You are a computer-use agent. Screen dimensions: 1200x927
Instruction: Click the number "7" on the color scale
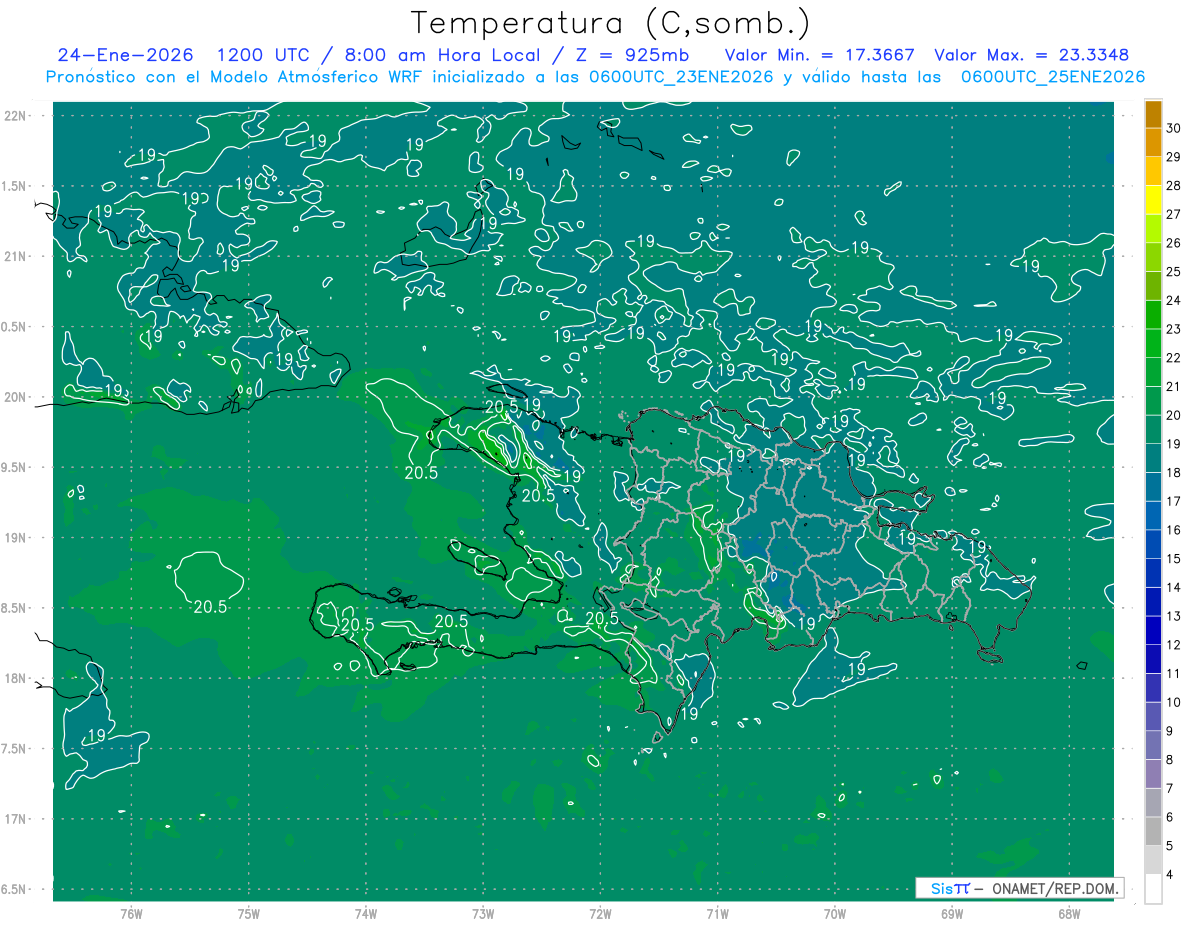pyautogui.click(x=1170, y=789)
